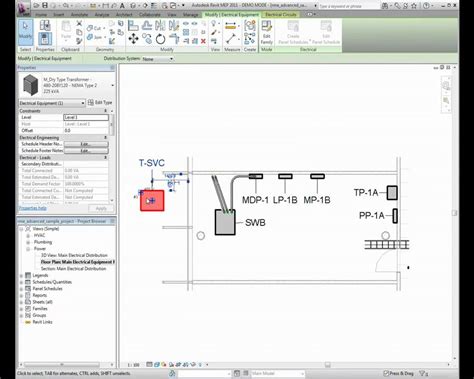This screenshot has height=379, width=474.
Task: Expand the Sheets (all) tree node
Action: click(21, 302)
